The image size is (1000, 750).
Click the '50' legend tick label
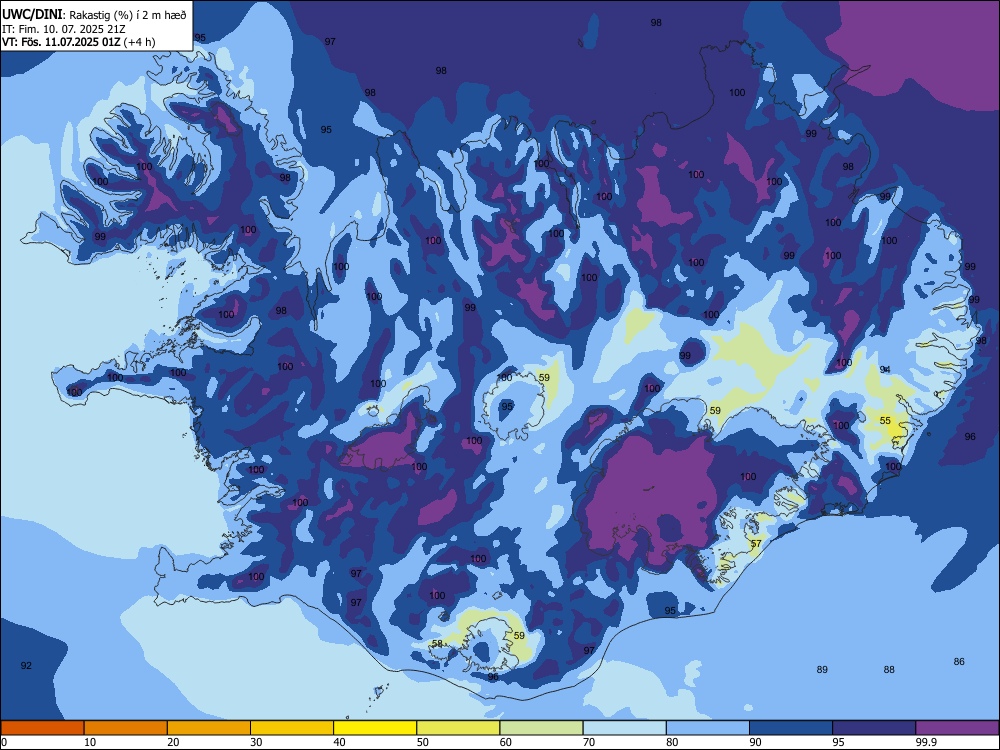(423, 742)
